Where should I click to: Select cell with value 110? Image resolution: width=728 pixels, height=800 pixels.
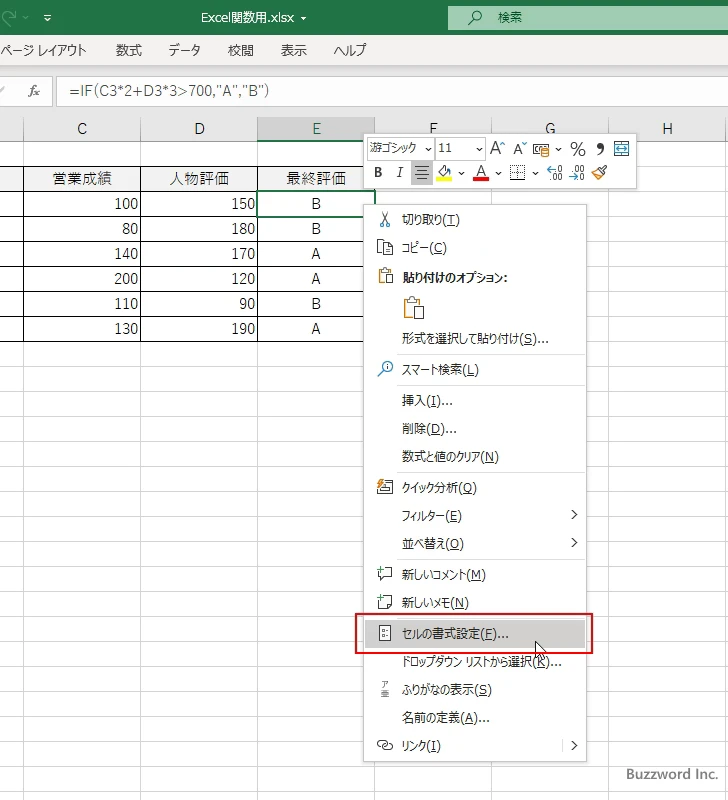[82, 304]
